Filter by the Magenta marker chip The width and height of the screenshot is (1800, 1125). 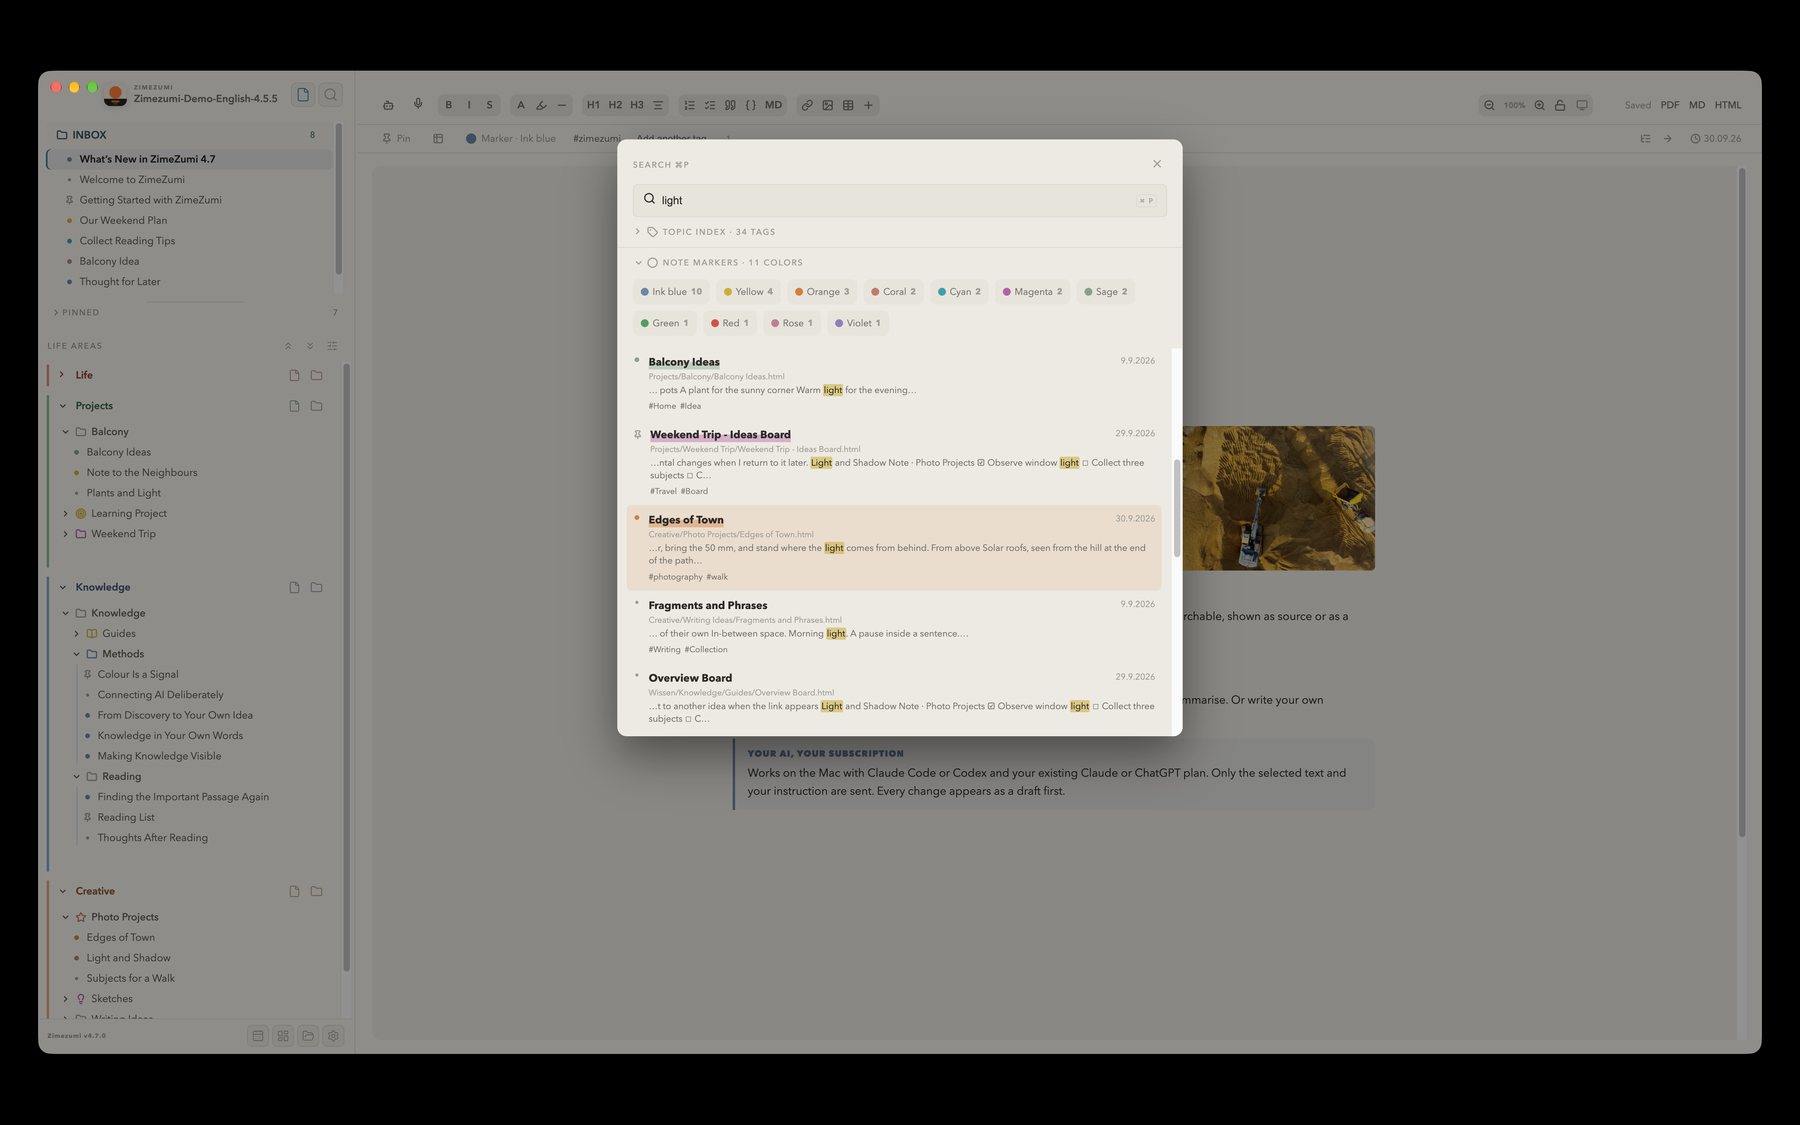tap(1032, 292)
